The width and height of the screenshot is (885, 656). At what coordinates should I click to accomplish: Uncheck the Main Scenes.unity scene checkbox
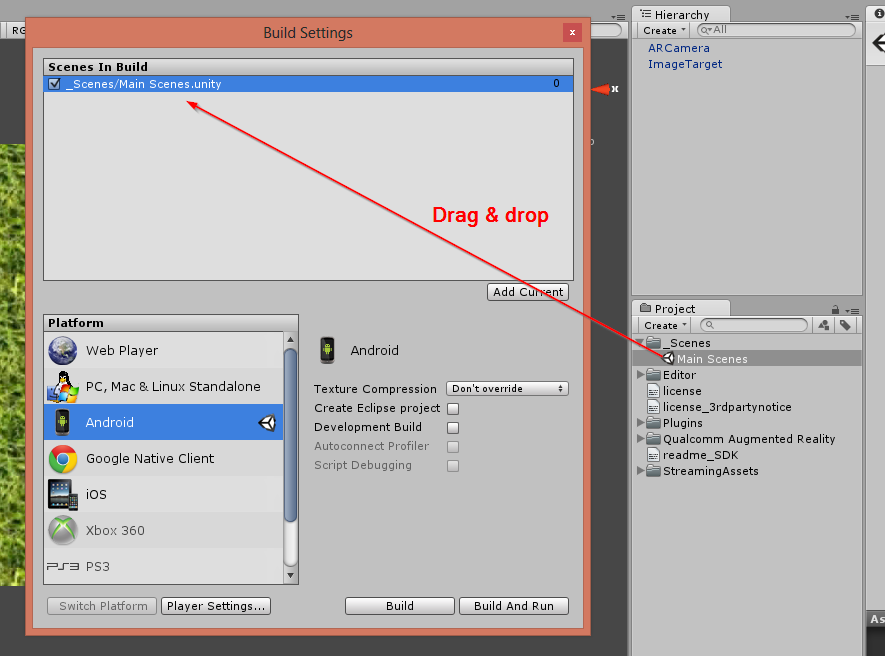(x=55, y=84)
